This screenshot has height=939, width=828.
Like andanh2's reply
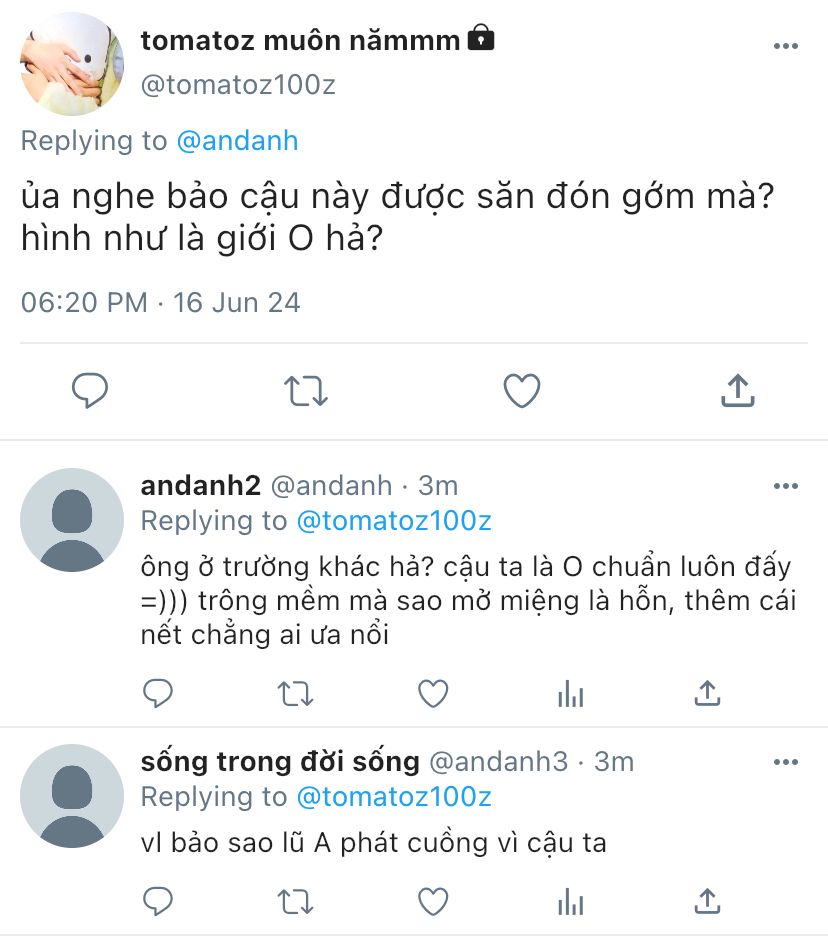click(432, 693)
